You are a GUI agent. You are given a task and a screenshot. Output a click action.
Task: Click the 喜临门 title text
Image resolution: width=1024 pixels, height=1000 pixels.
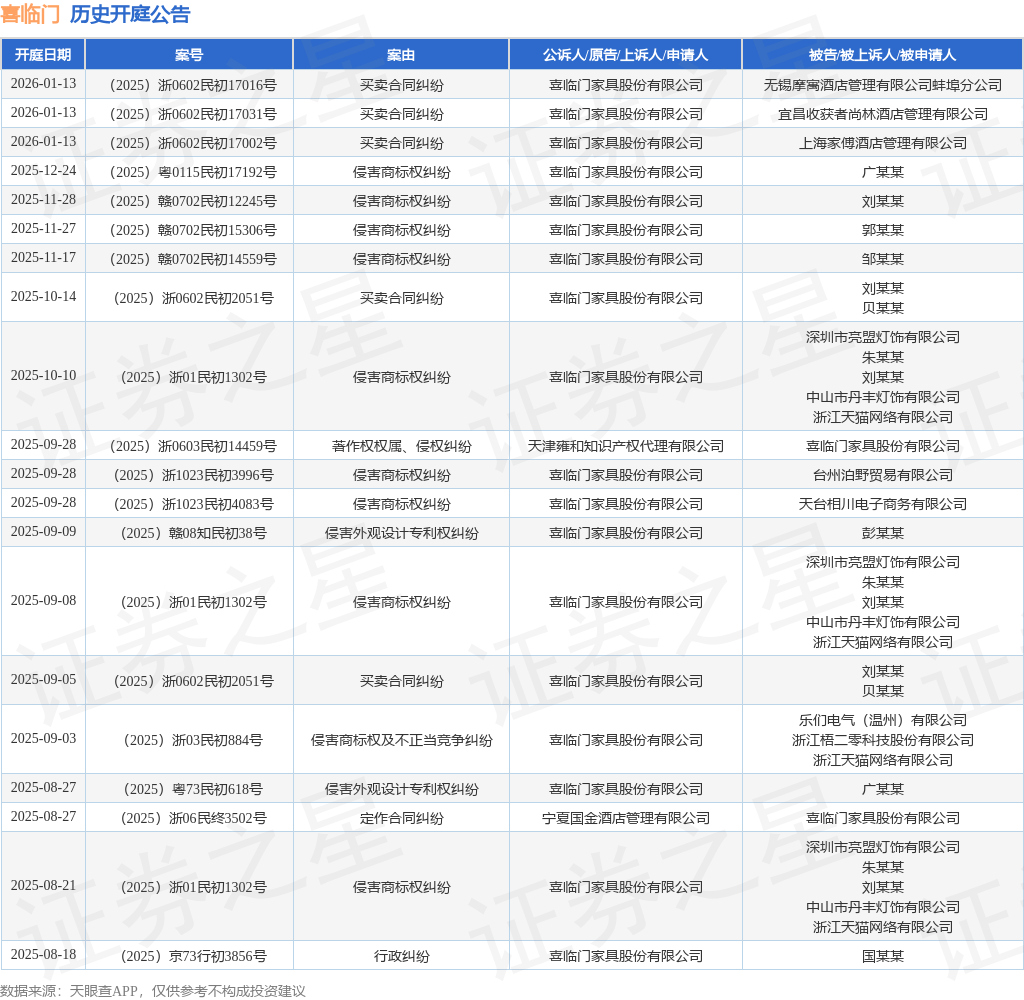pos(30,14)
